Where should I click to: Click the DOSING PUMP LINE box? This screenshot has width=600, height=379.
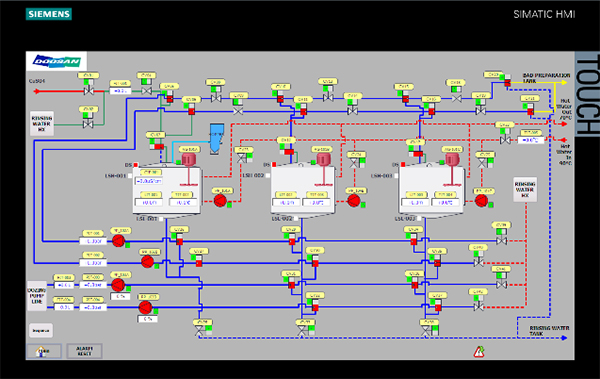point(37,296)
